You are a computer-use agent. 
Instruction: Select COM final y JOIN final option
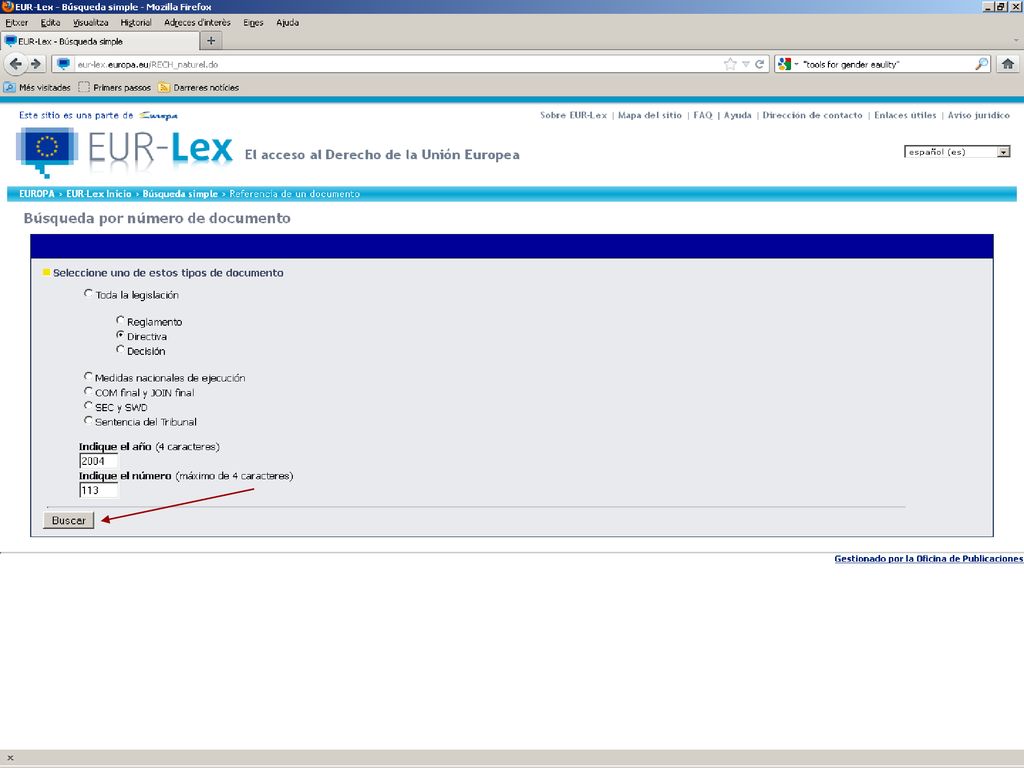click(x=88, y=391)
